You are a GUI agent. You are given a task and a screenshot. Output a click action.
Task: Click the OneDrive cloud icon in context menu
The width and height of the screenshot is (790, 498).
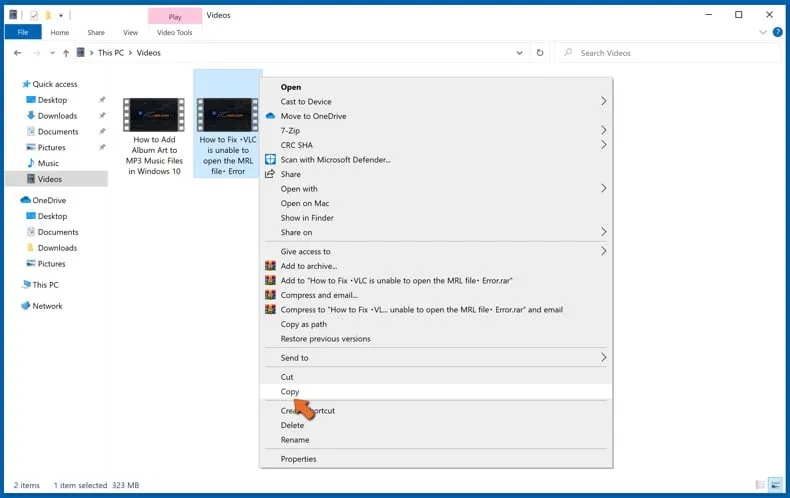[270, 116]
